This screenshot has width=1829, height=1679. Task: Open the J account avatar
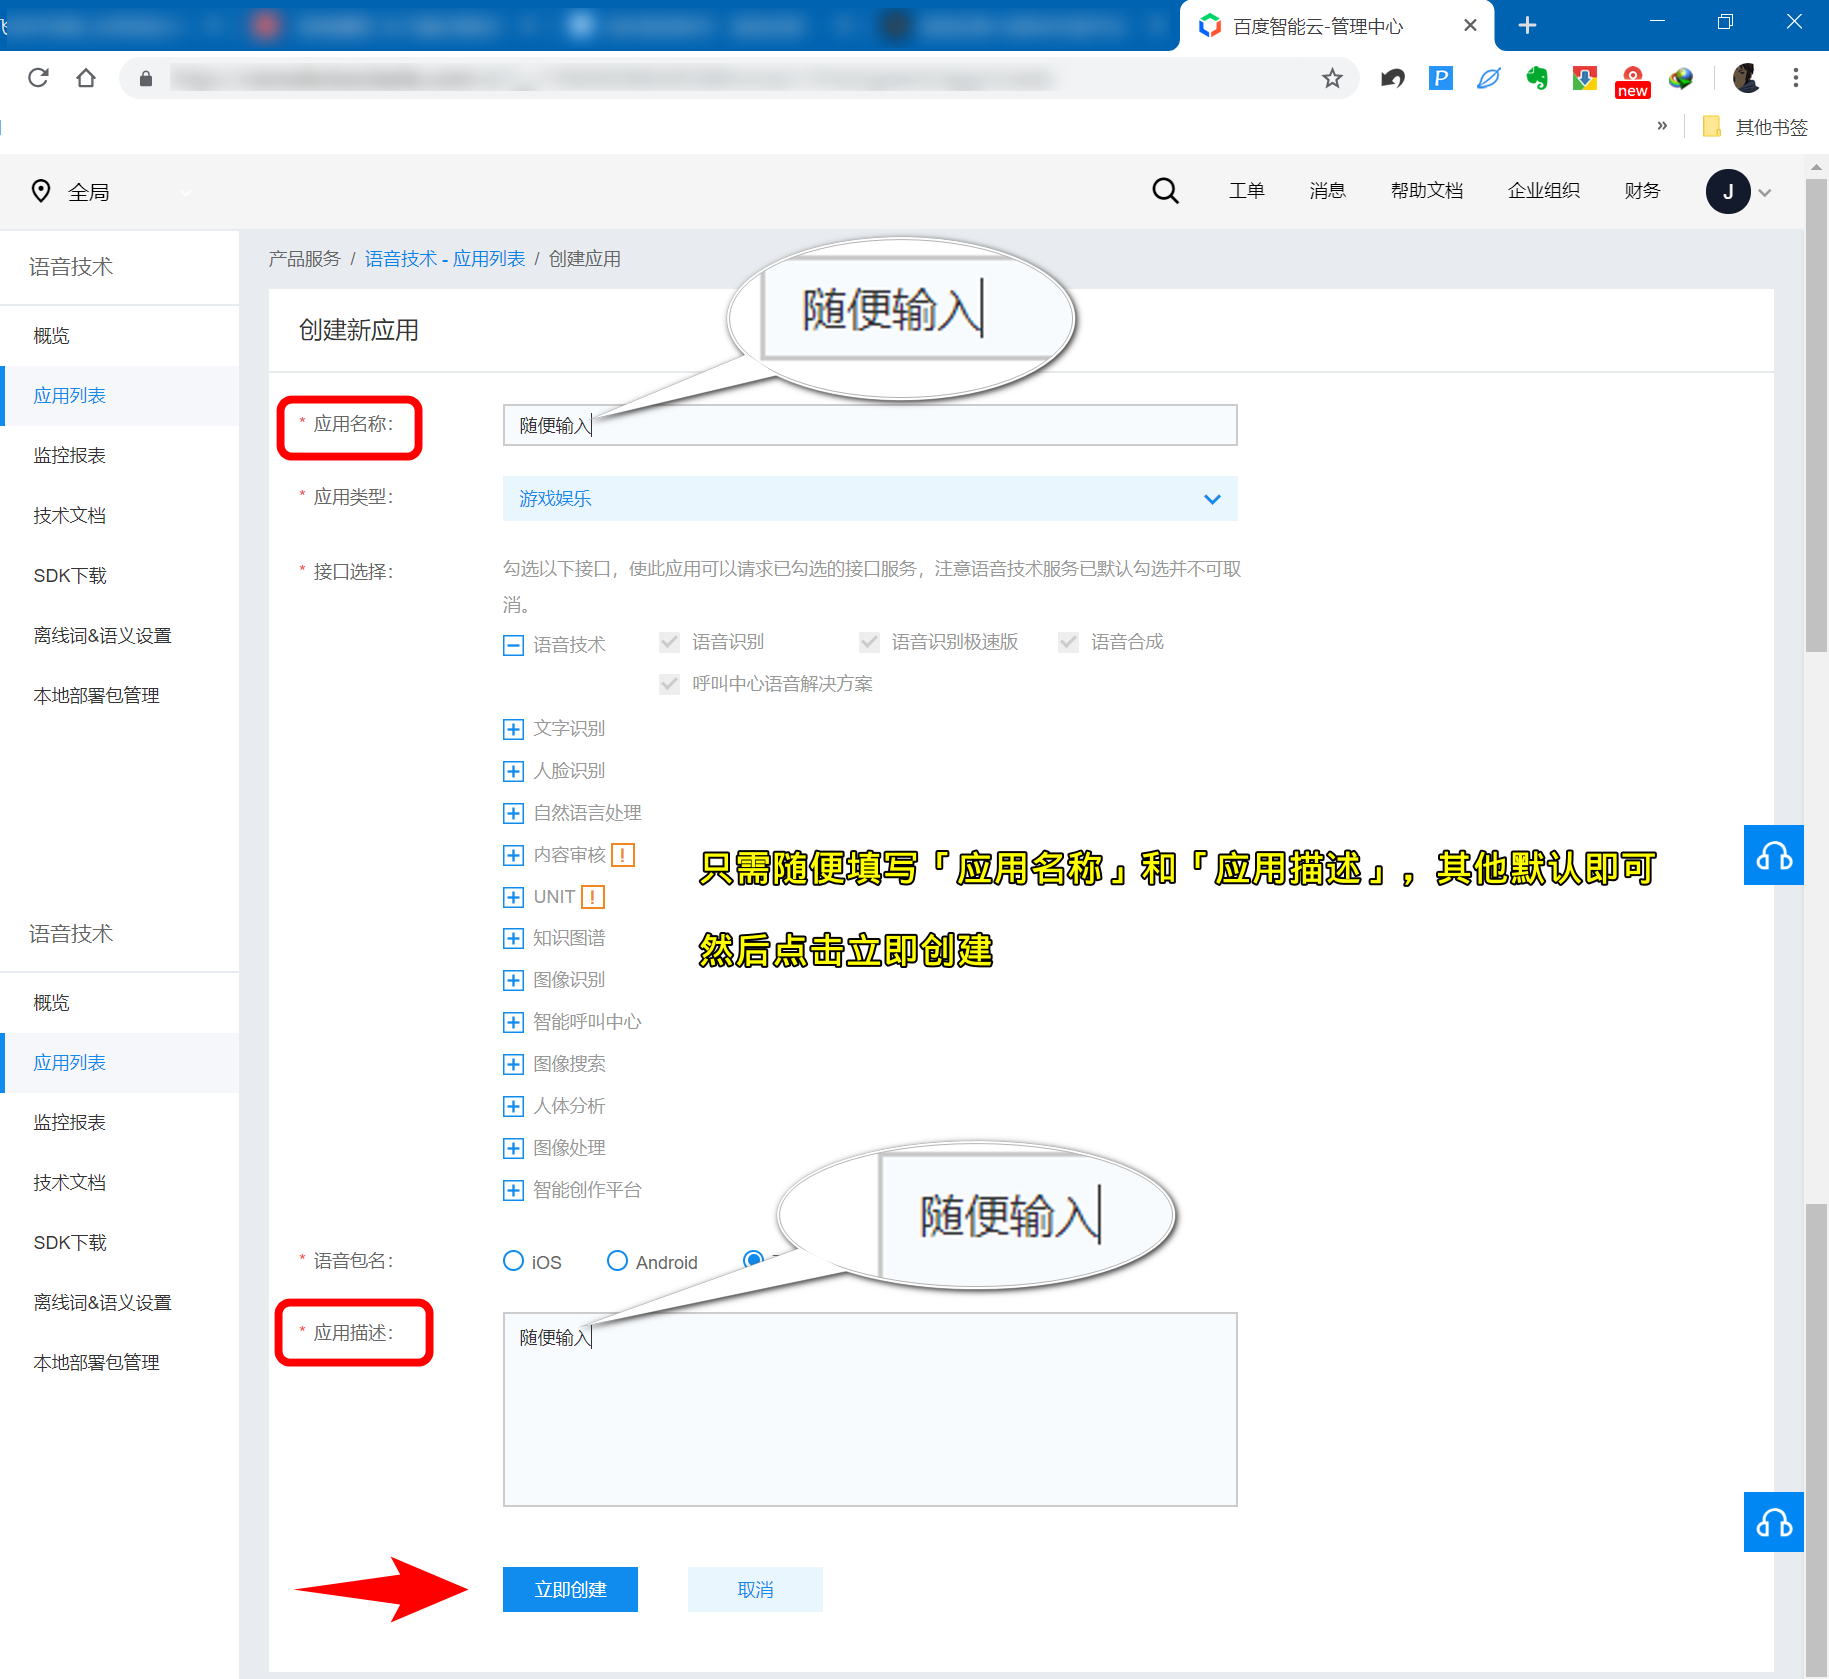1728,191
